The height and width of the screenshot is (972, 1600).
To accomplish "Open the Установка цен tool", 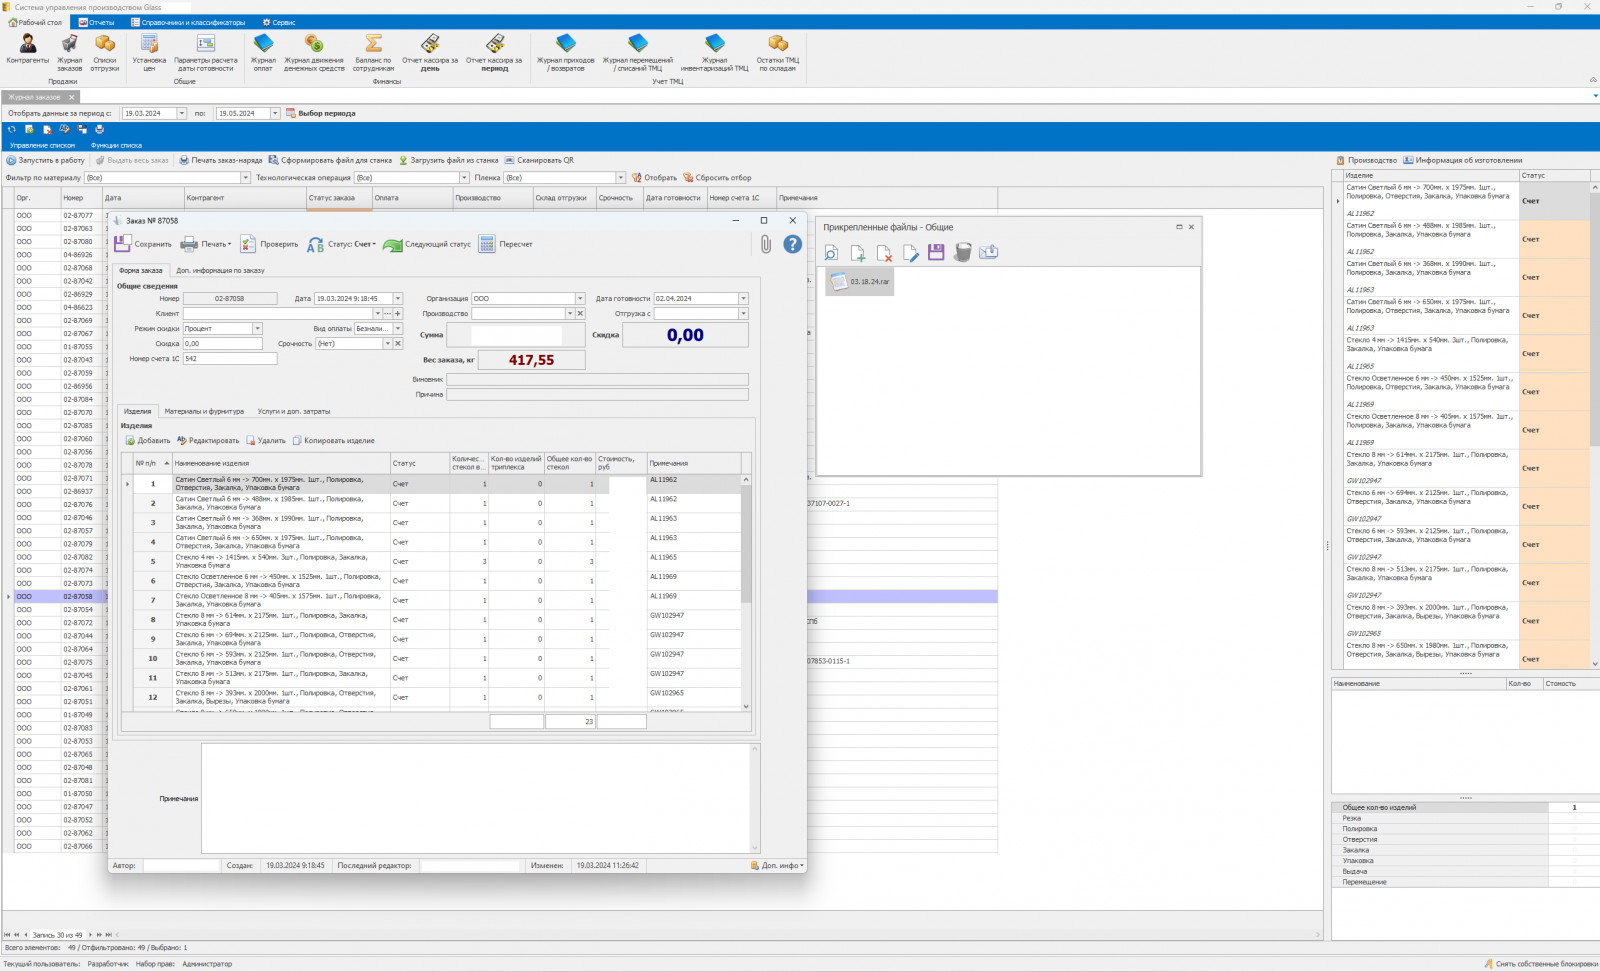I will point(149,52).
